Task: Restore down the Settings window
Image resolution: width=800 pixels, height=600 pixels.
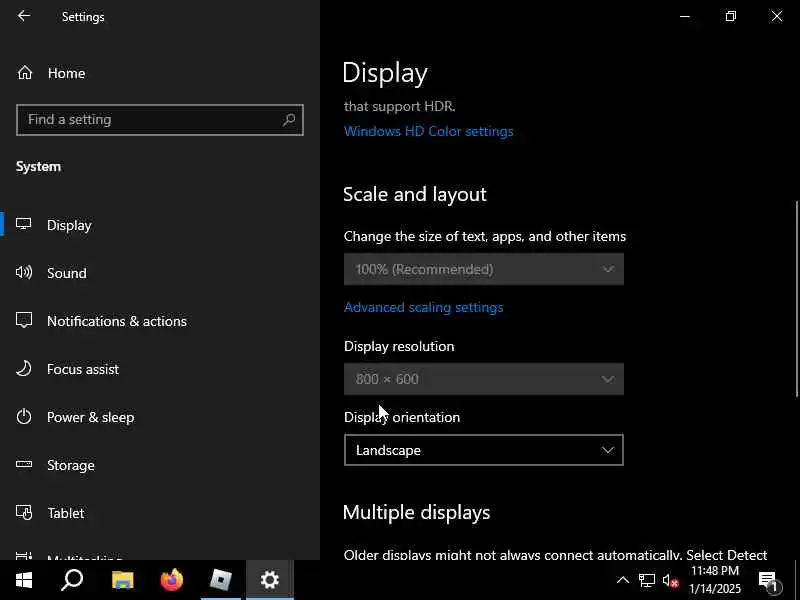Action: 731,16
